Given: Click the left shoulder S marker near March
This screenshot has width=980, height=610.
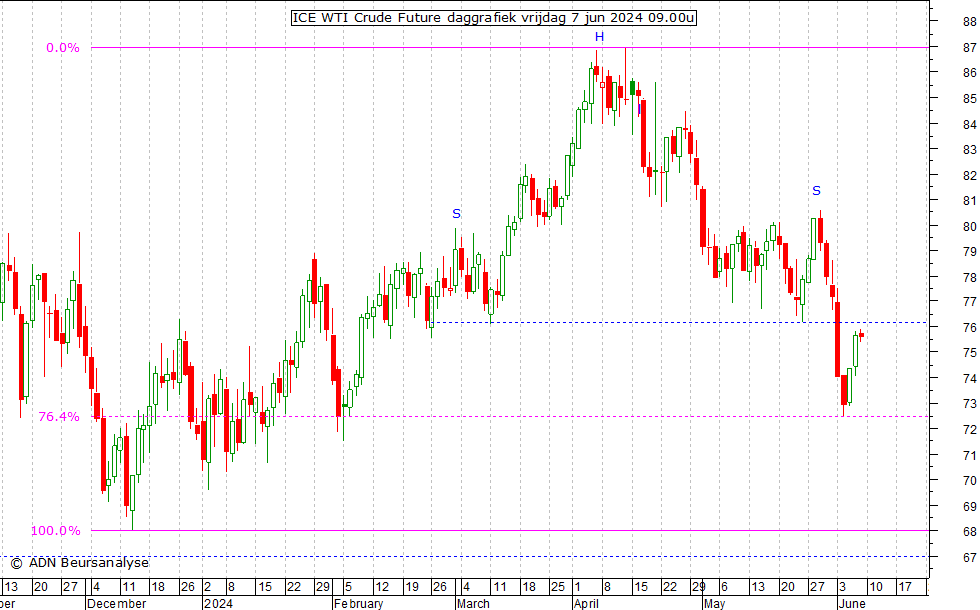Looking at the screenshot, I should click(x=456, y=214).
